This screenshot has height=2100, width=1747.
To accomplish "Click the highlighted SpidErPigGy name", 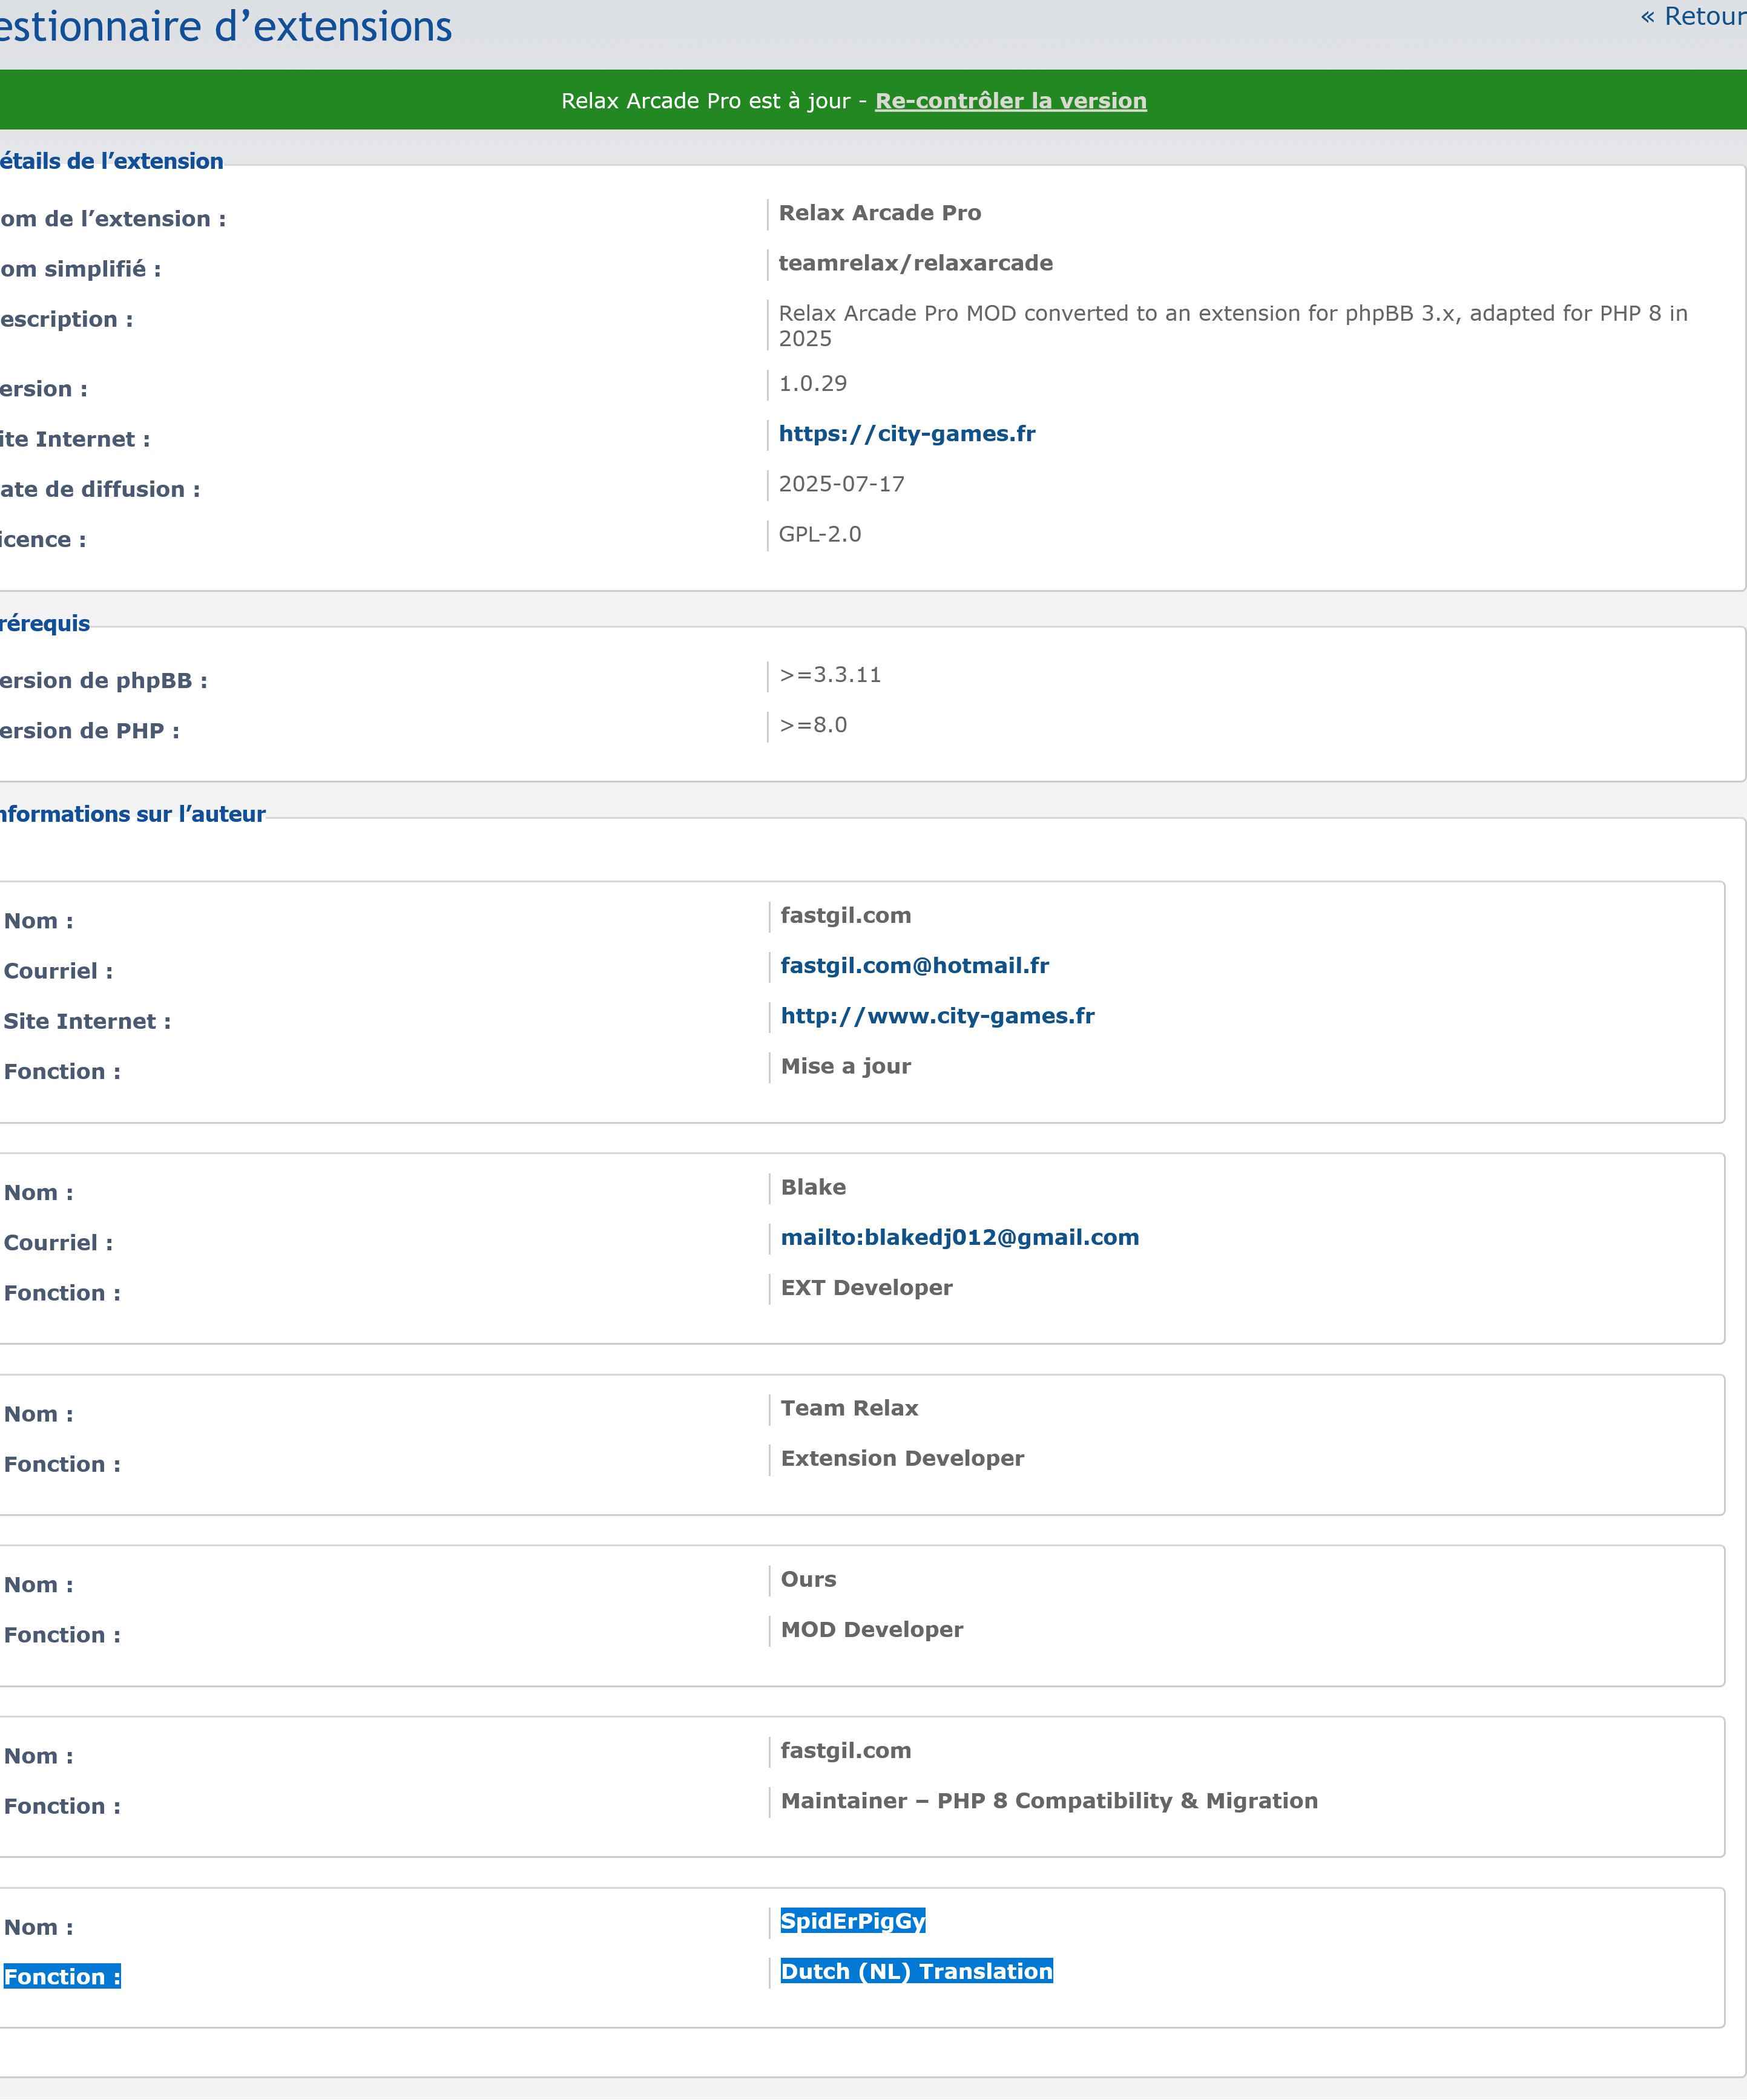I will point(852,1921).
